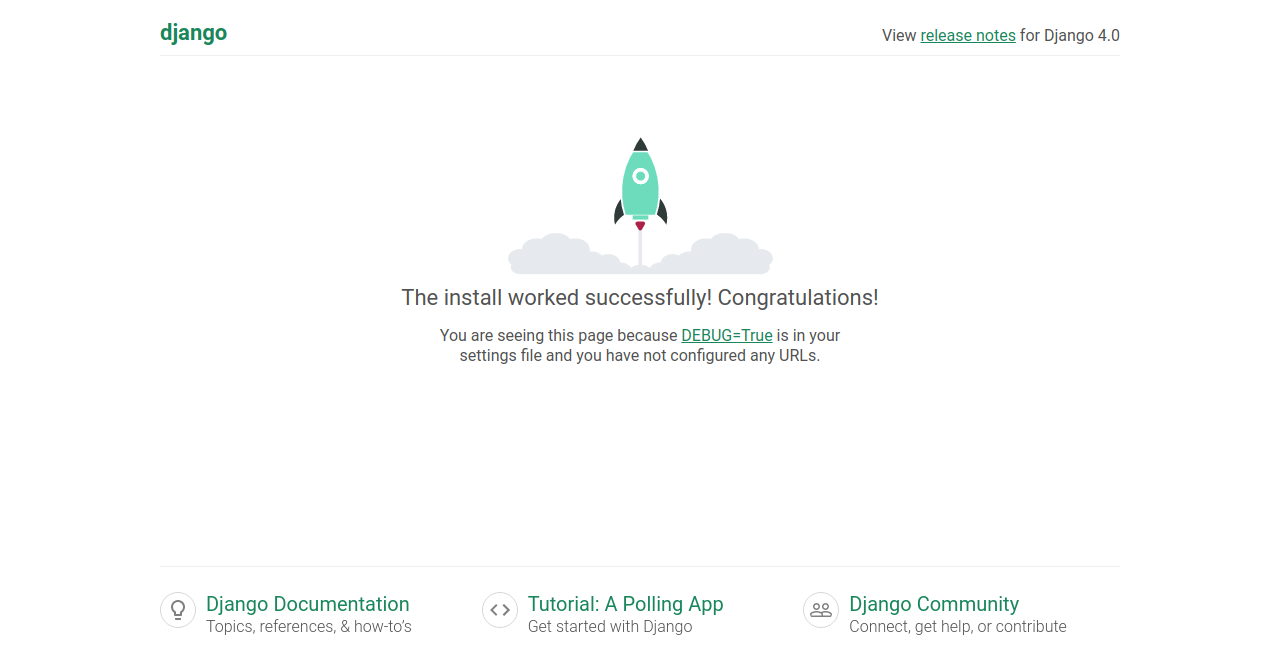Click the django logo in the header
1280x660 pixels.
(x=193, y=33)
